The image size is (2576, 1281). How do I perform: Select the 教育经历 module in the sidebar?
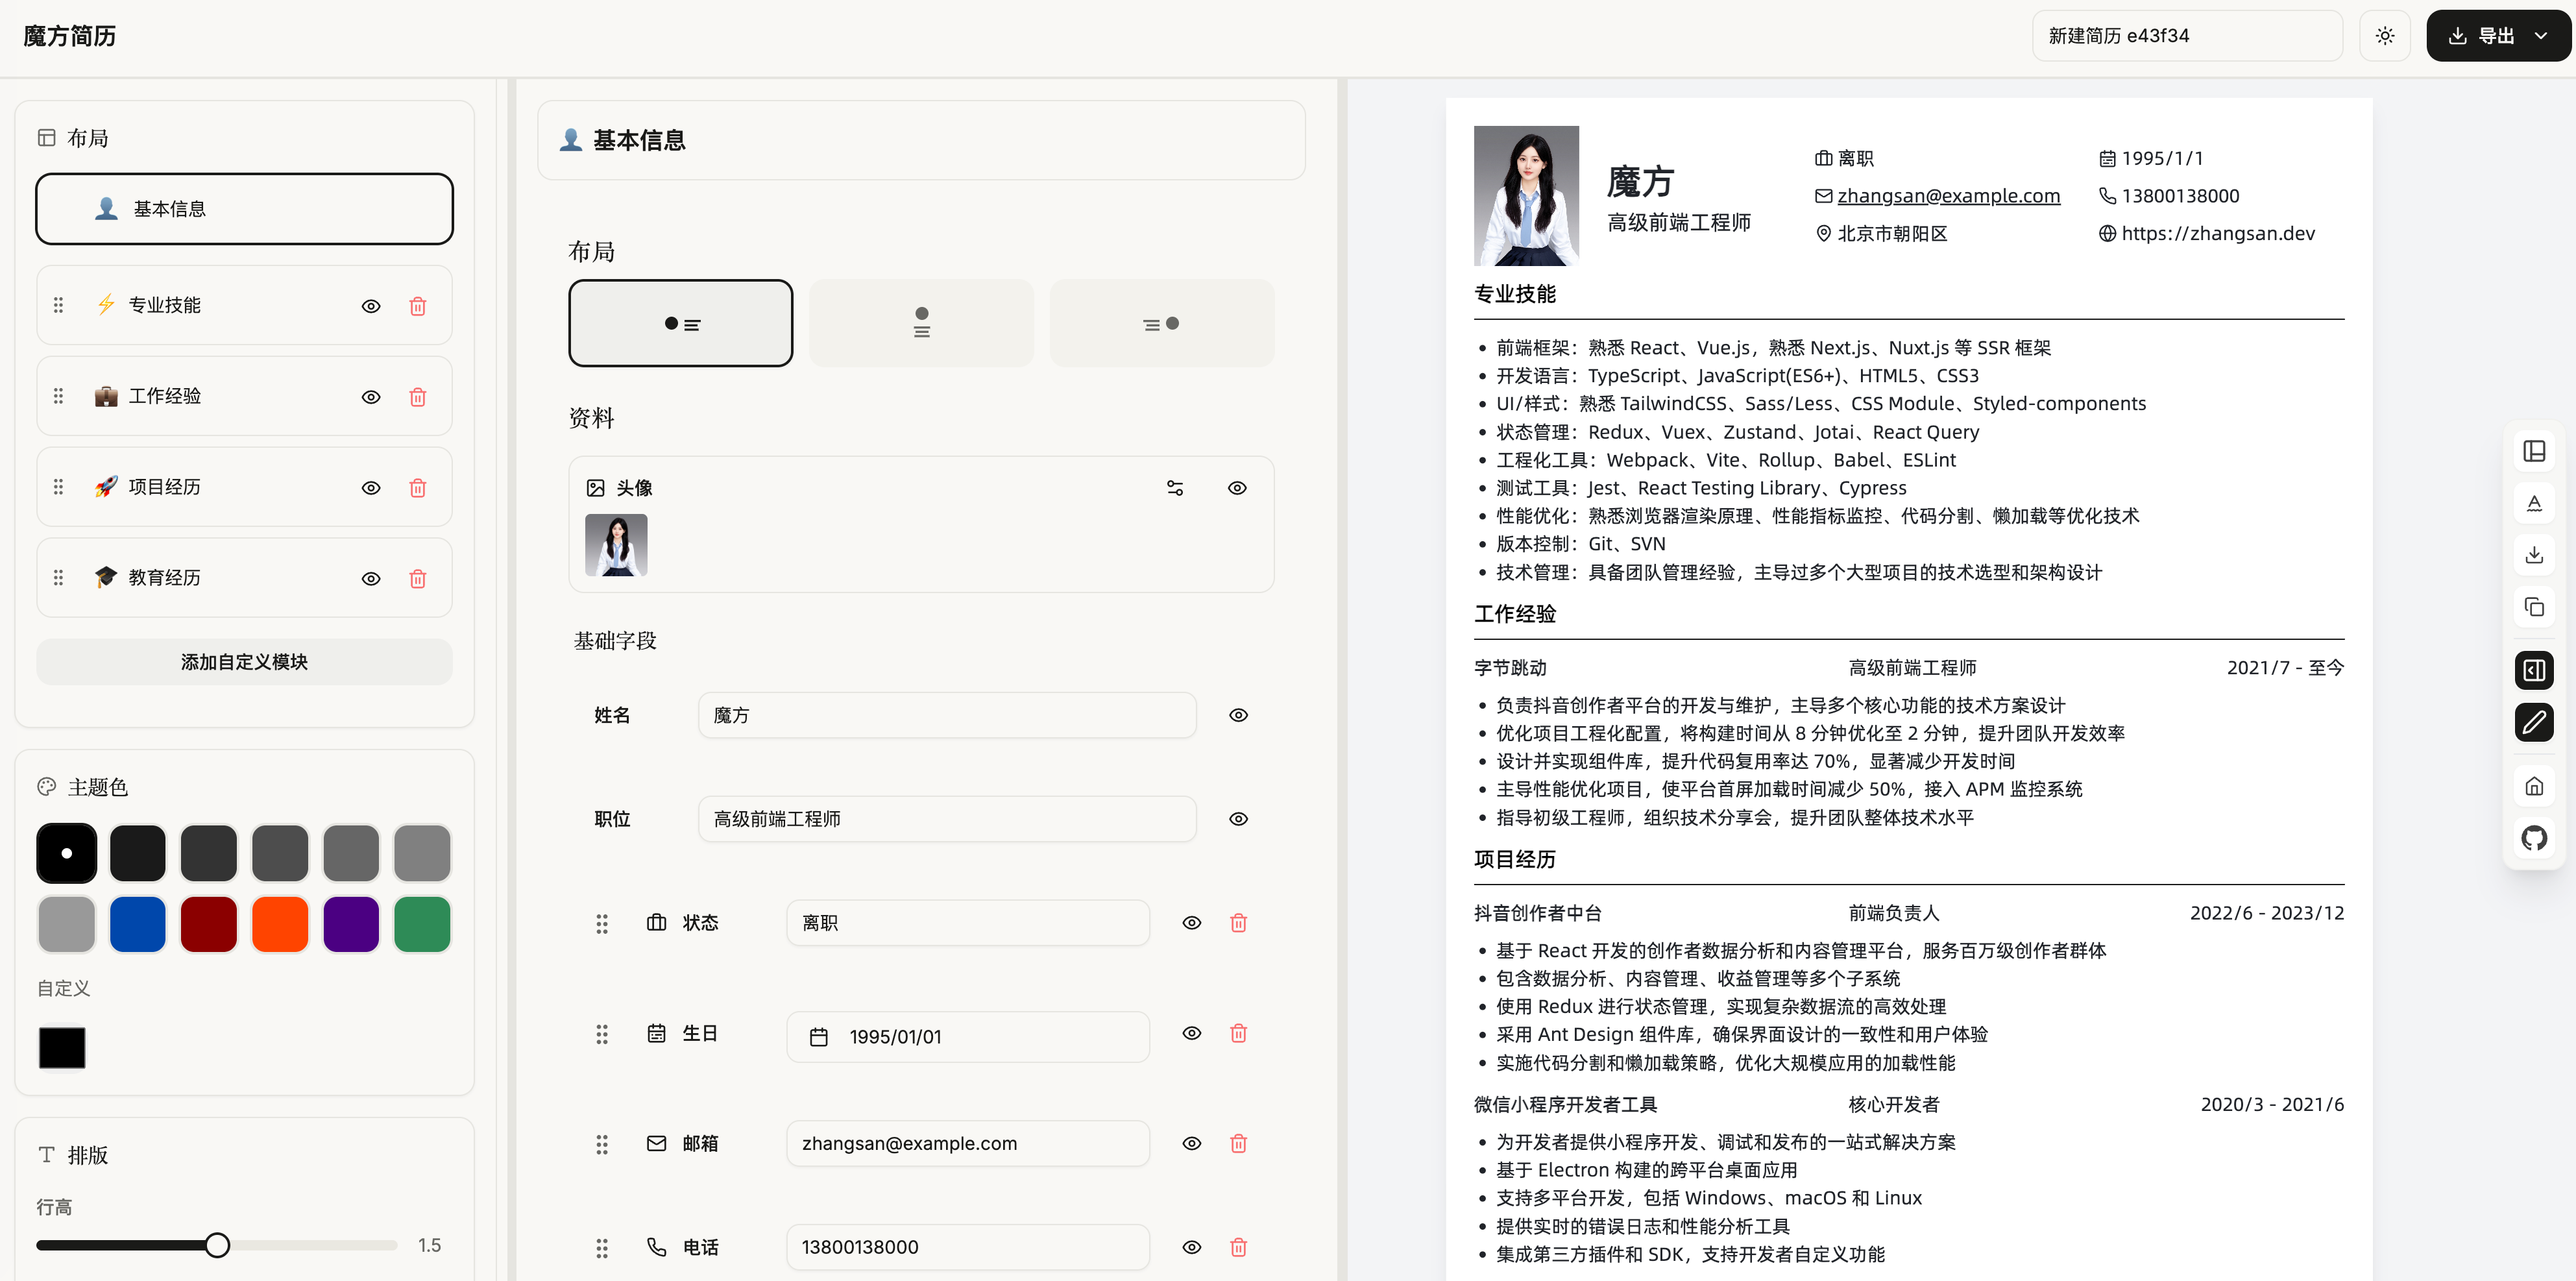coord(244,578)
